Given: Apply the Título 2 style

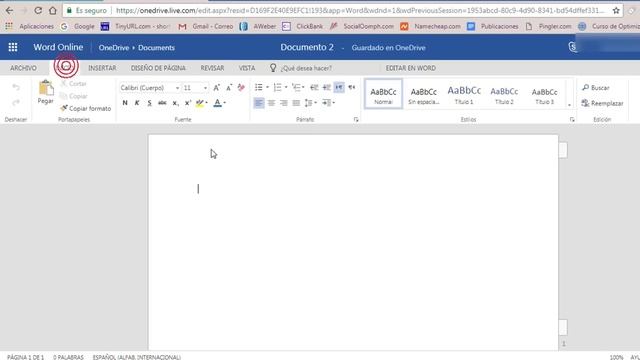Looking at the screenshot, I should 504,94.
